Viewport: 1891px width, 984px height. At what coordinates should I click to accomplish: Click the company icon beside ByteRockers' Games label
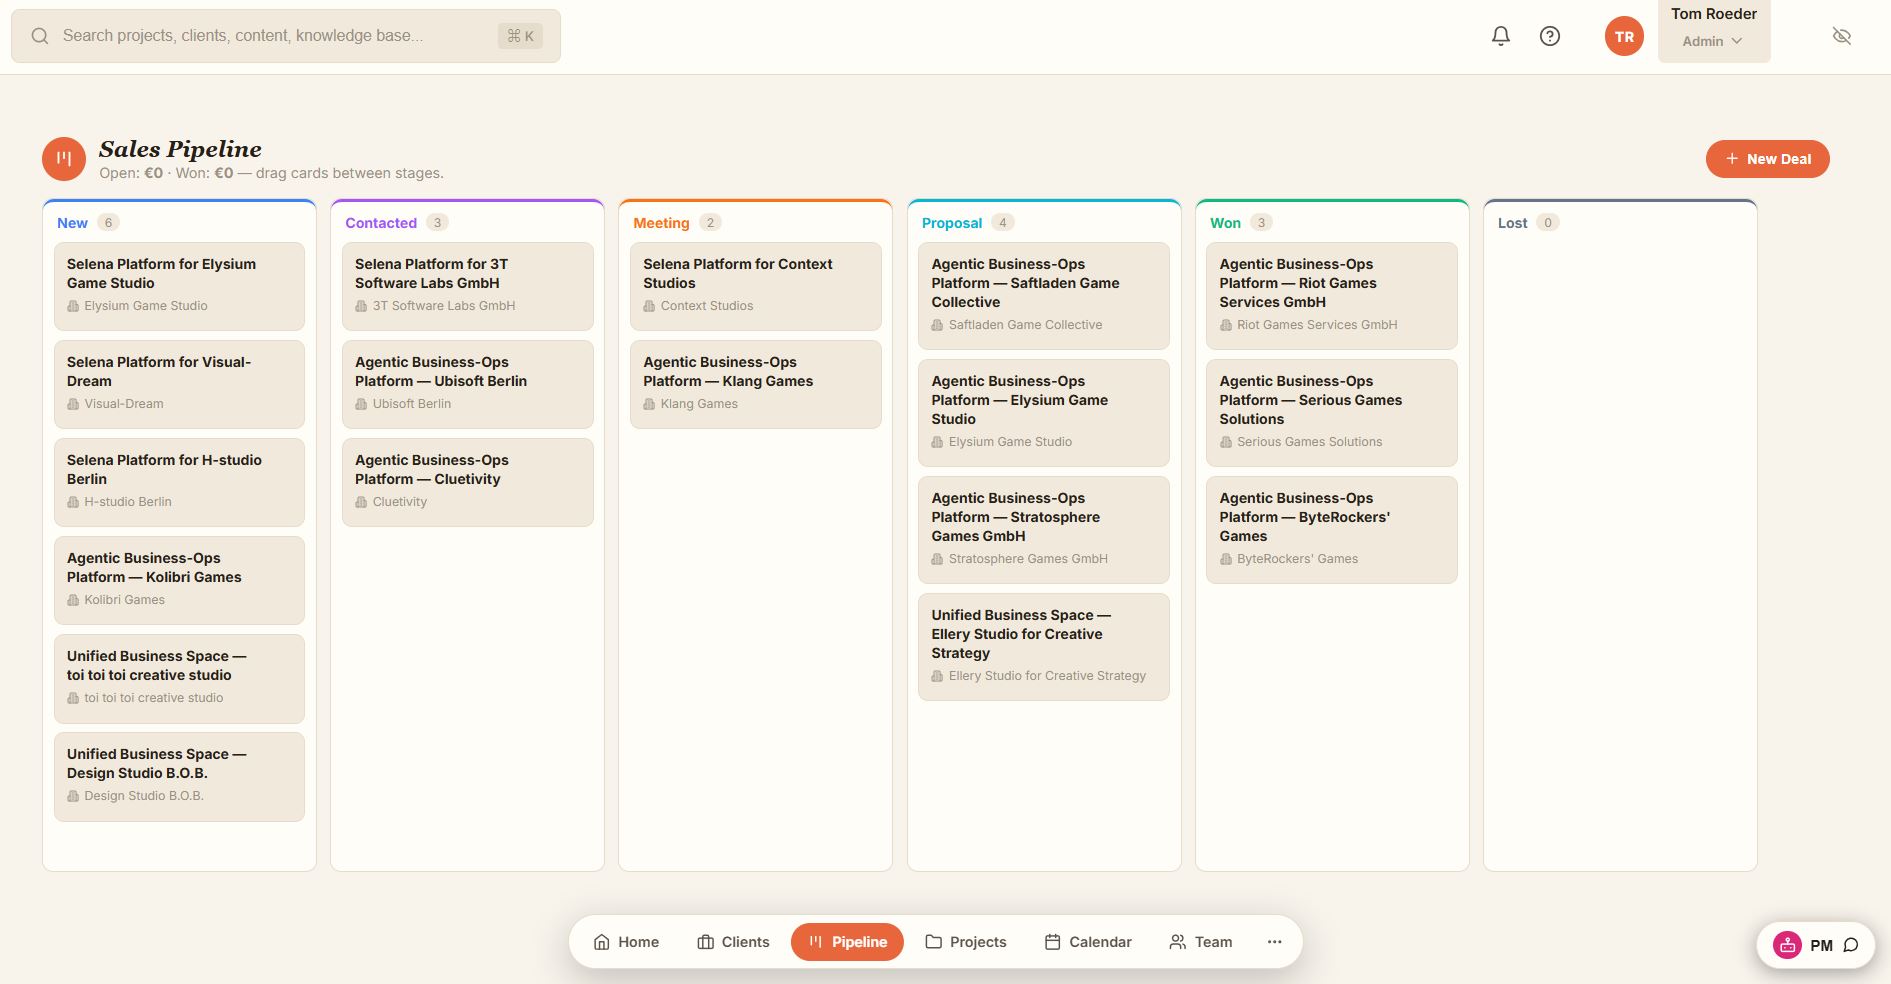coord(1225,559)
